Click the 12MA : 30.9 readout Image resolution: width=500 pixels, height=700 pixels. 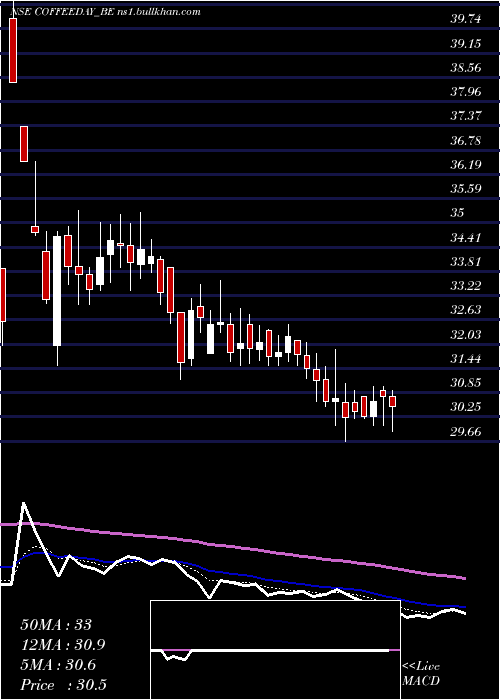pyautogui.click(x=64, y=645)
